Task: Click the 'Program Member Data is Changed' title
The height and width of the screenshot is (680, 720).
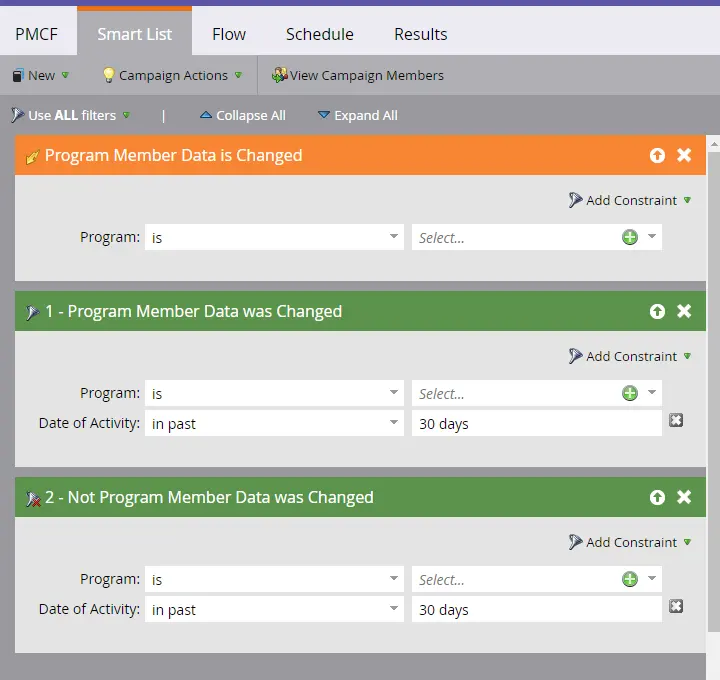Action: click(x=174, y=155)
